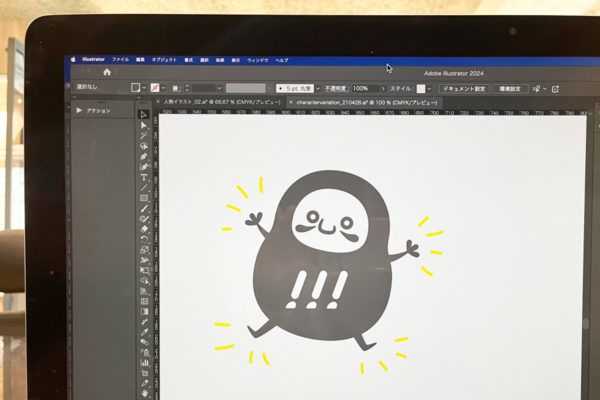The width and height of the screenshot is (600, 400).
Task: Click the stroke color swatch
Action: click(x=155, y=88)
